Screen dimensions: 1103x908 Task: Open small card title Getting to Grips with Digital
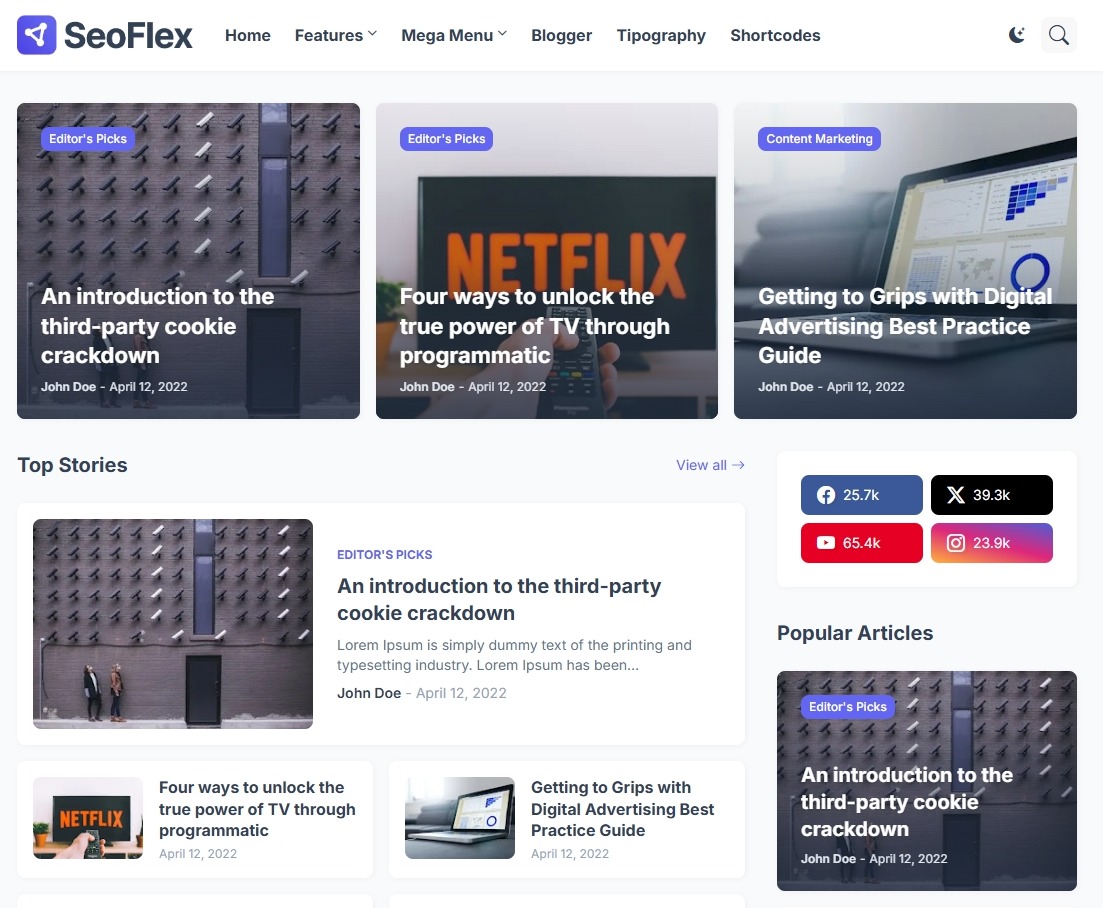coord(623,809)
